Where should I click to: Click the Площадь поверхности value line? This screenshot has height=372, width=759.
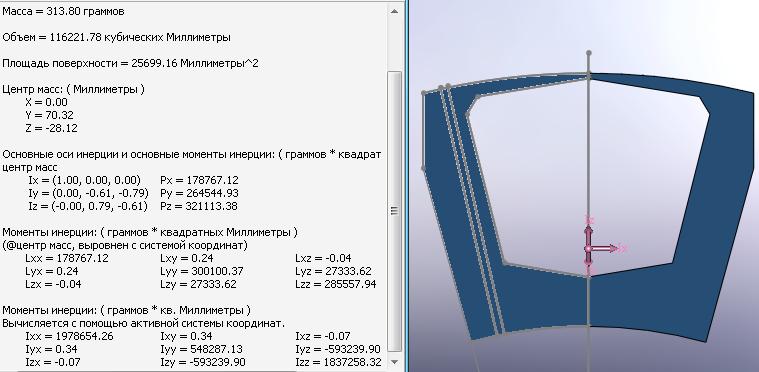130,63
